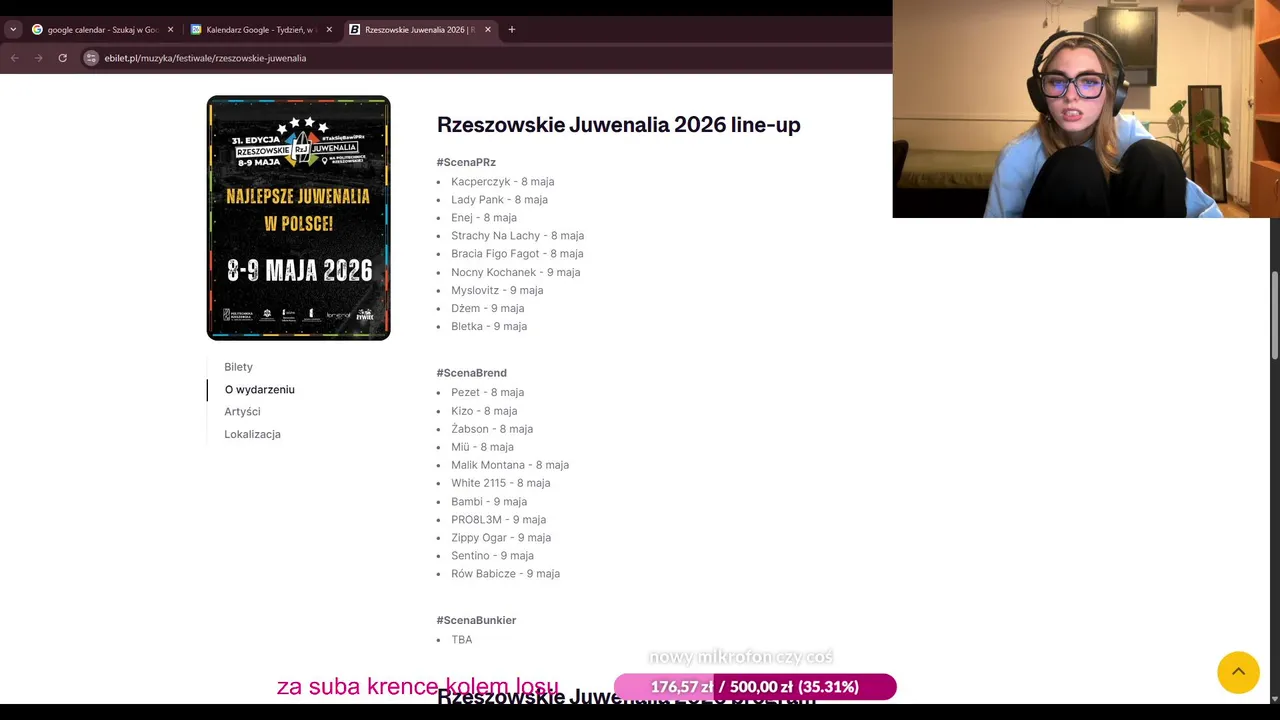This screenshot has width=1280, height=720.
Task: Go back to previous page
Action: [x=14, y=58]
